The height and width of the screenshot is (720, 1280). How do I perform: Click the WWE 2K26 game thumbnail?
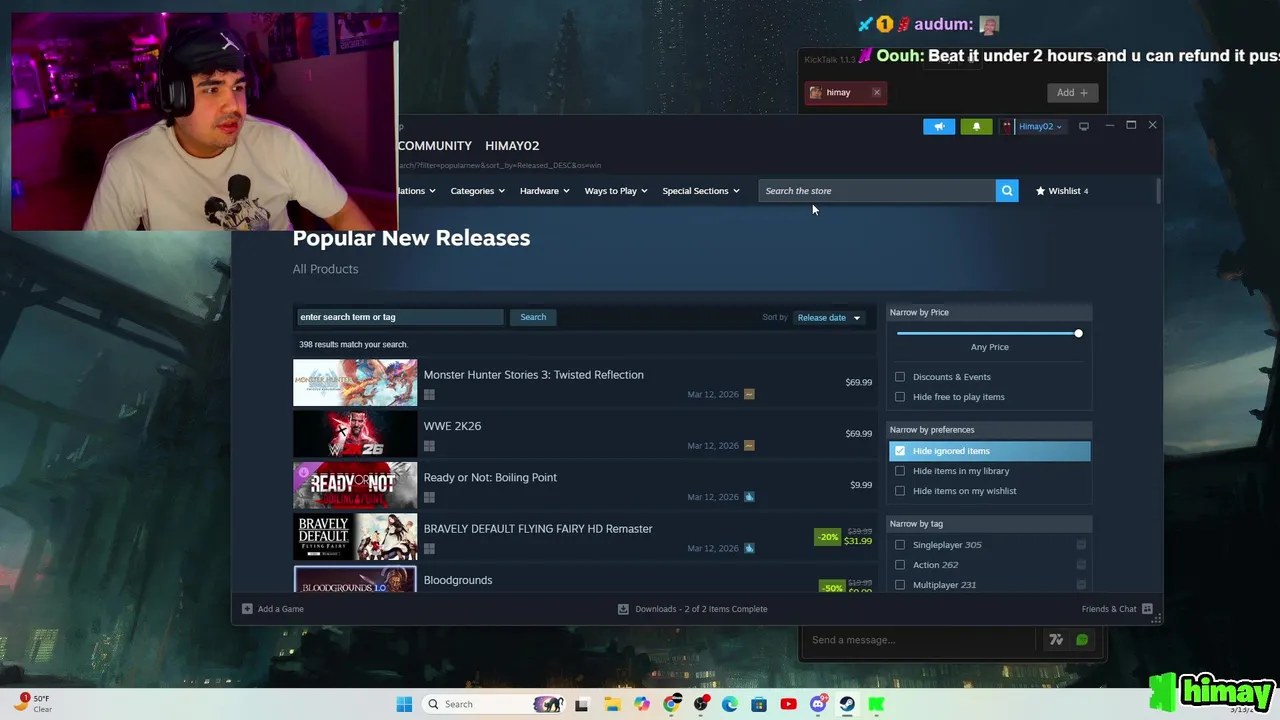point(355,434)
